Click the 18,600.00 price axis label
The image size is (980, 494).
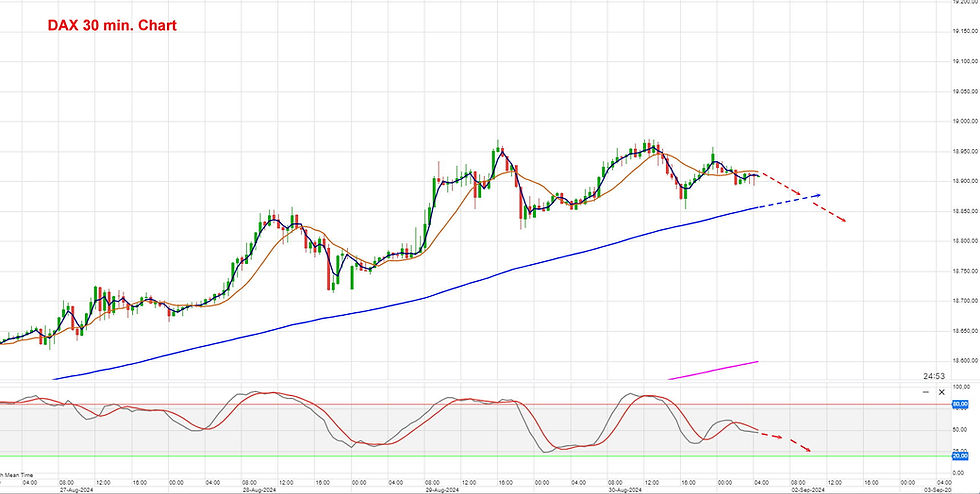tap(964, 361)
